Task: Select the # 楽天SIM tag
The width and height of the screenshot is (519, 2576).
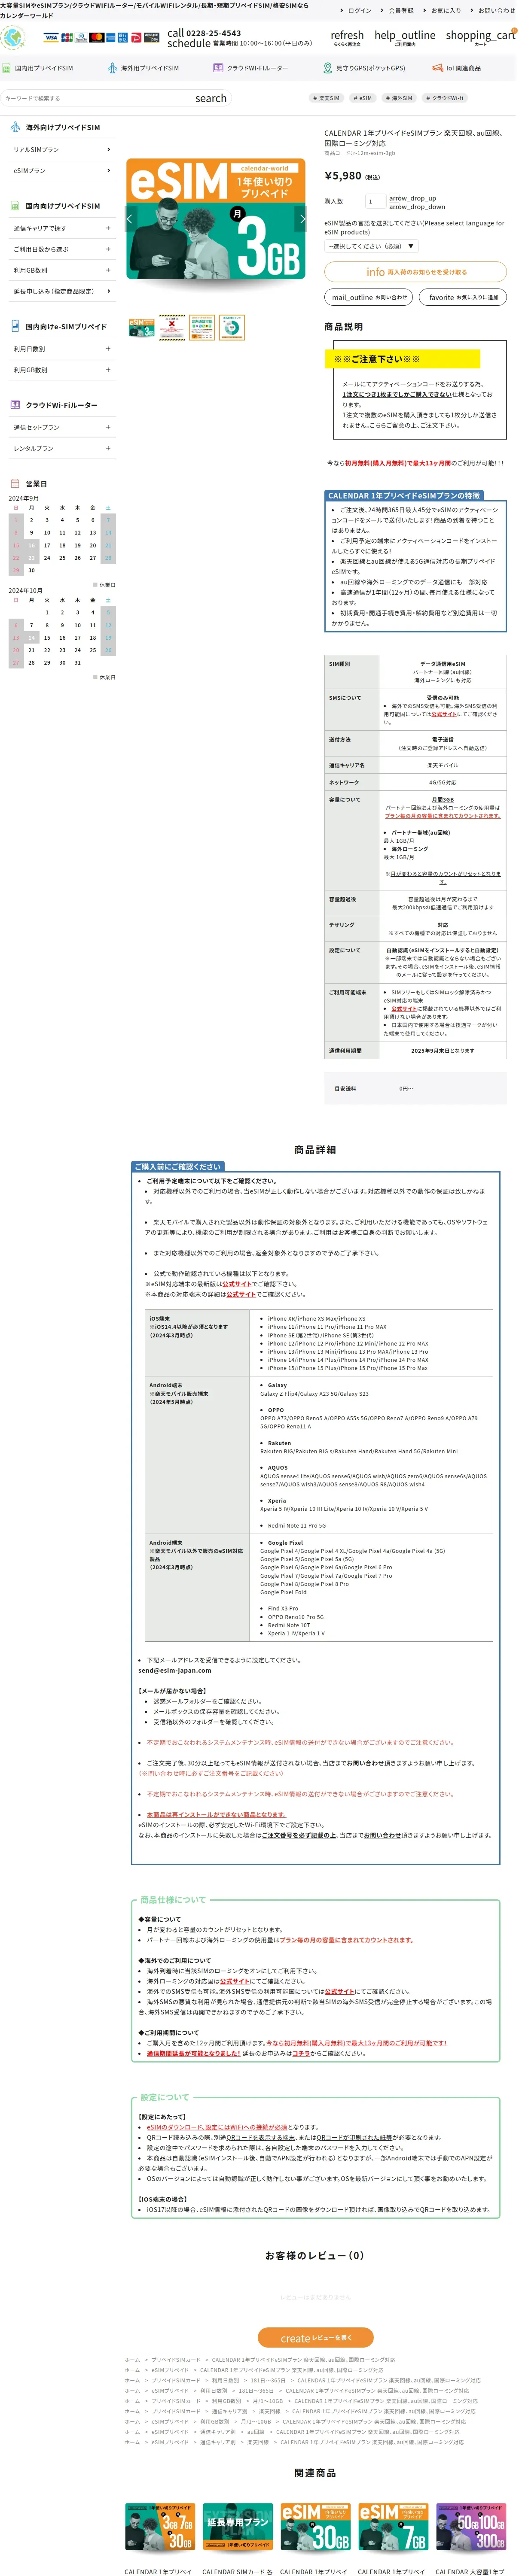Action: pyautogui.click(x=327, y=98)
